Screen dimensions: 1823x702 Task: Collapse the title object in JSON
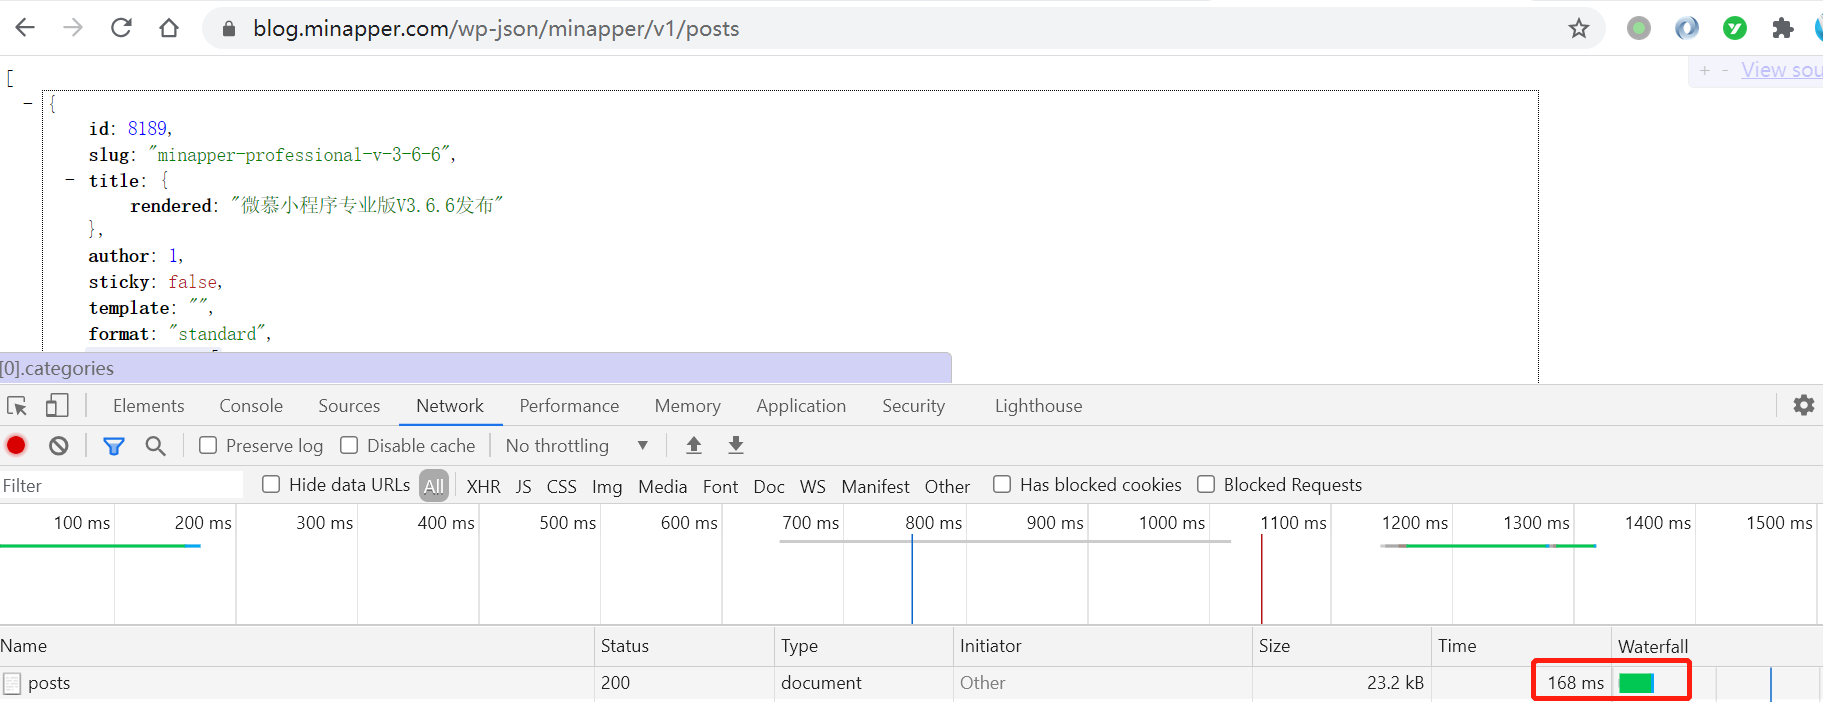(70, 180)
